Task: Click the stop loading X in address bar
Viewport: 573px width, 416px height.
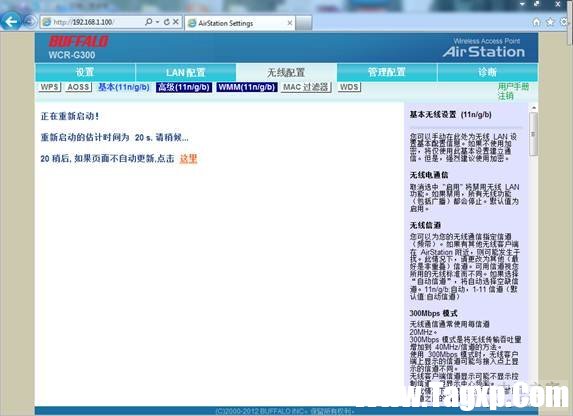Action: [176, 22]
